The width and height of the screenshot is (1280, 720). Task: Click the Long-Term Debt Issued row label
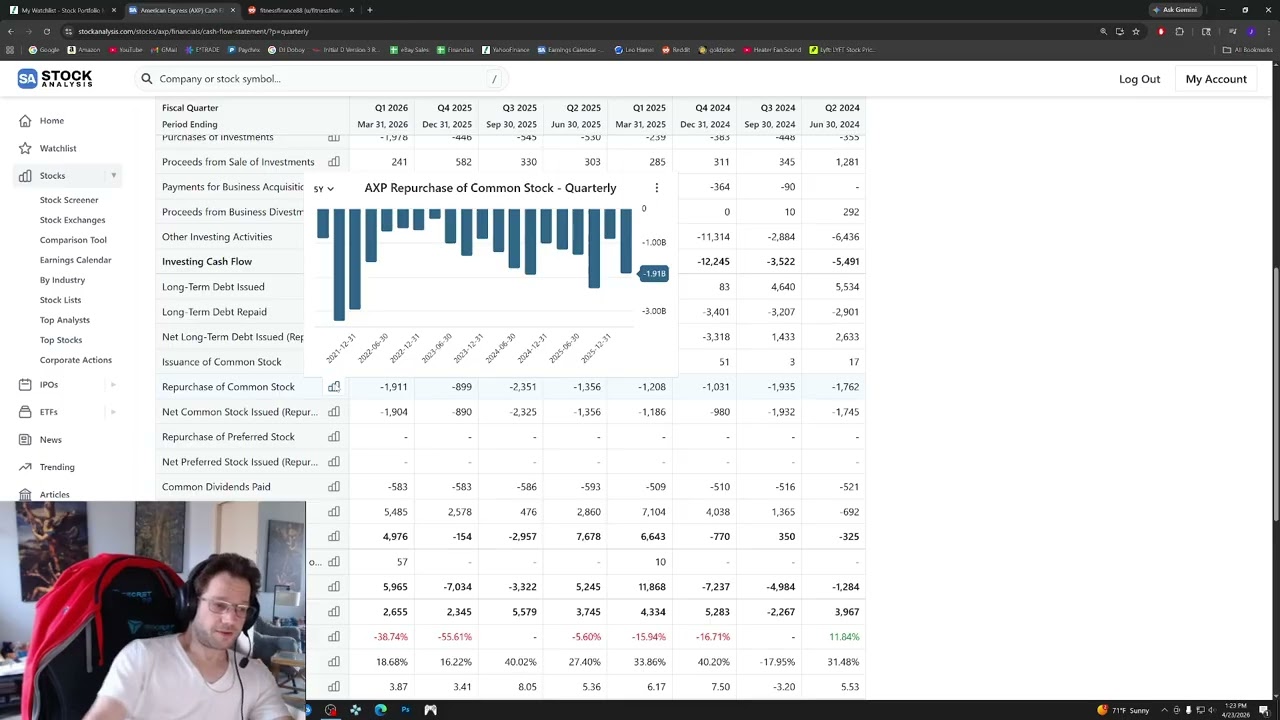click(213, 287)
